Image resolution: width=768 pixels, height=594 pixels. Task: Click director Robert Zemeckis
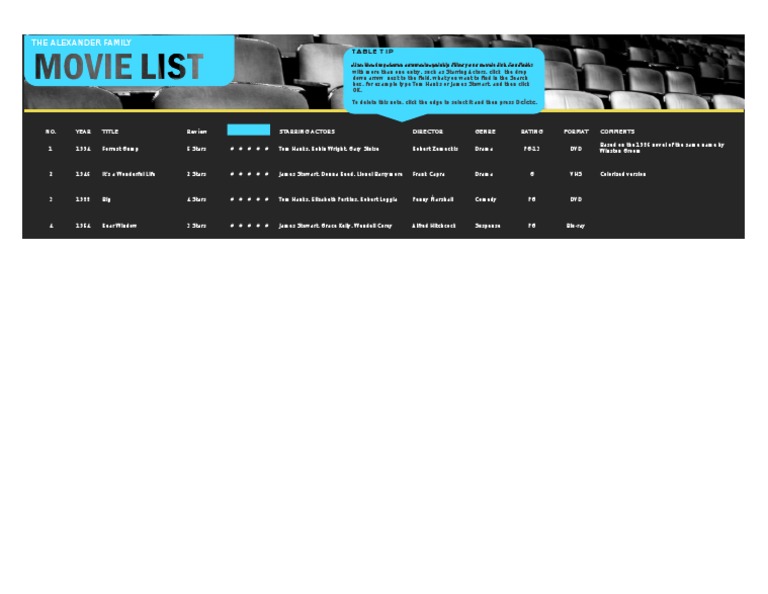tap(435, 149)
